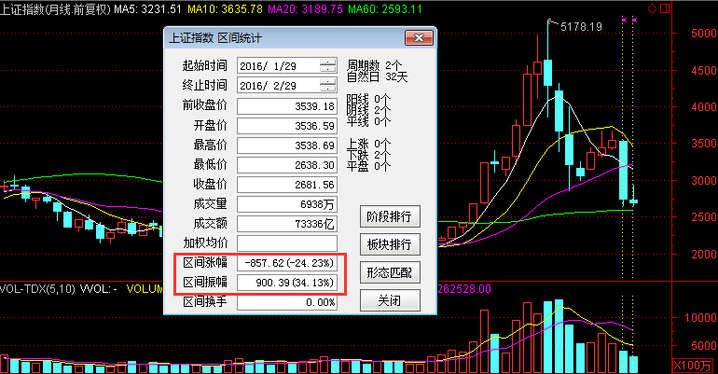
Task: Open the 板块排行 sector ranking
Action: point(390,245)
